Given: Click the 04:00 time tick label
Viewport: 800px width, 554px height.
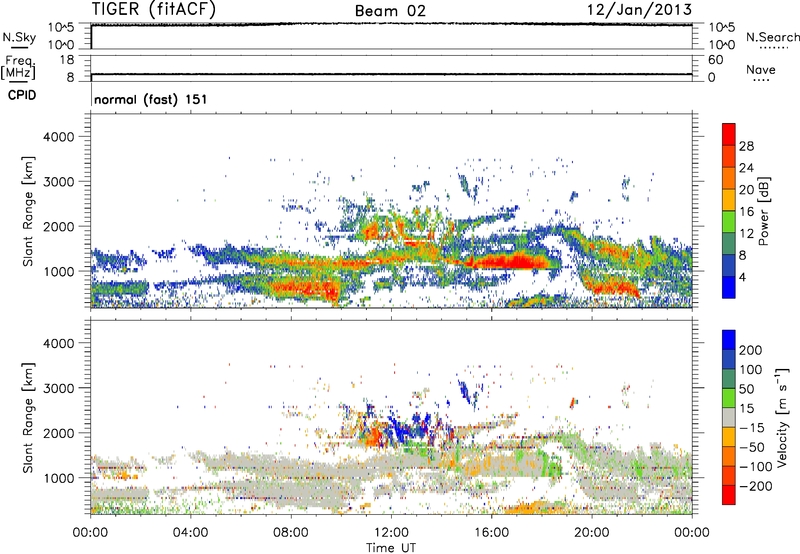Looking at the screenshot, I should pos(190,533).
